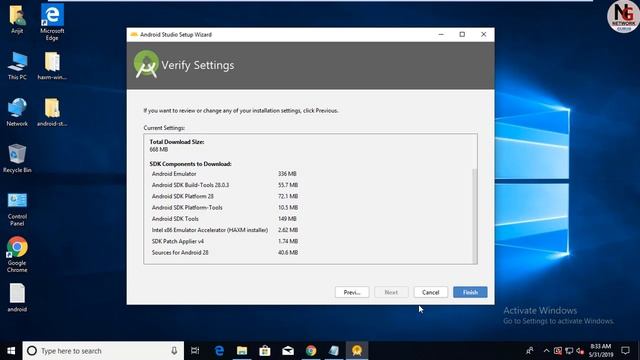Click the network status tray icon

(569, 351)
